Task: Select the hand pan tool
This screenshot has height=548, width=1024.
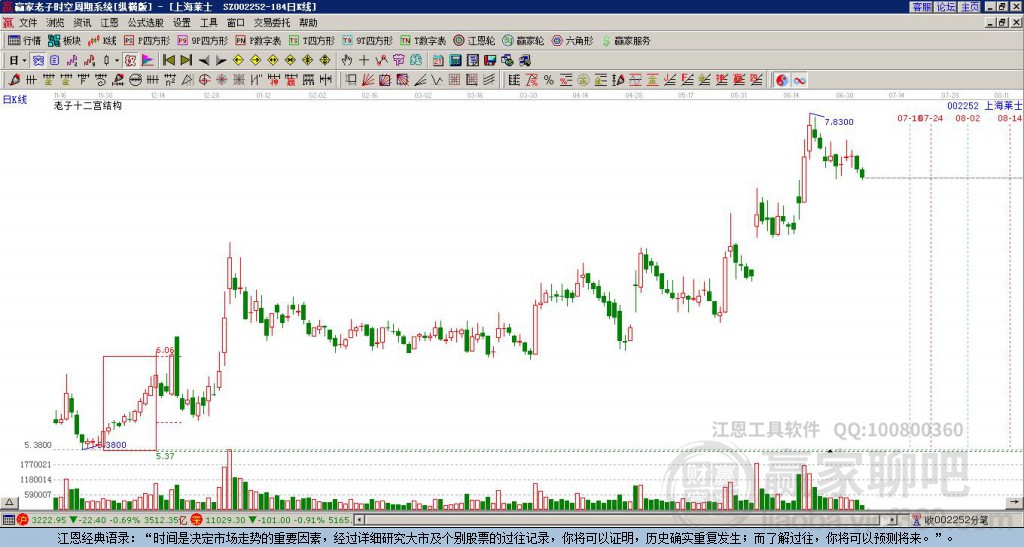Action: coord(347,61)
